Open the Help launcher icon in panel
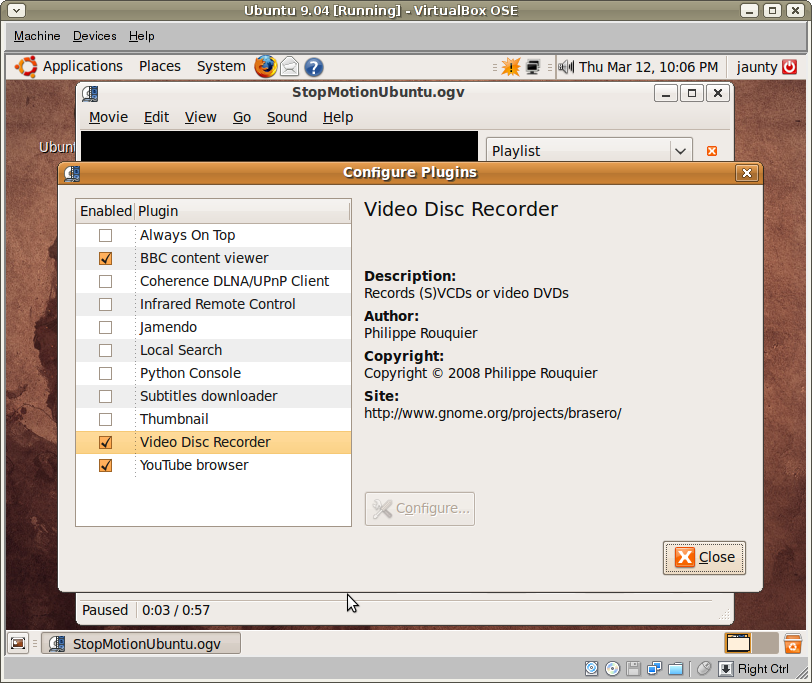This screenshot has height=683, width=812. pyautogui.click(x=314, y=67)
